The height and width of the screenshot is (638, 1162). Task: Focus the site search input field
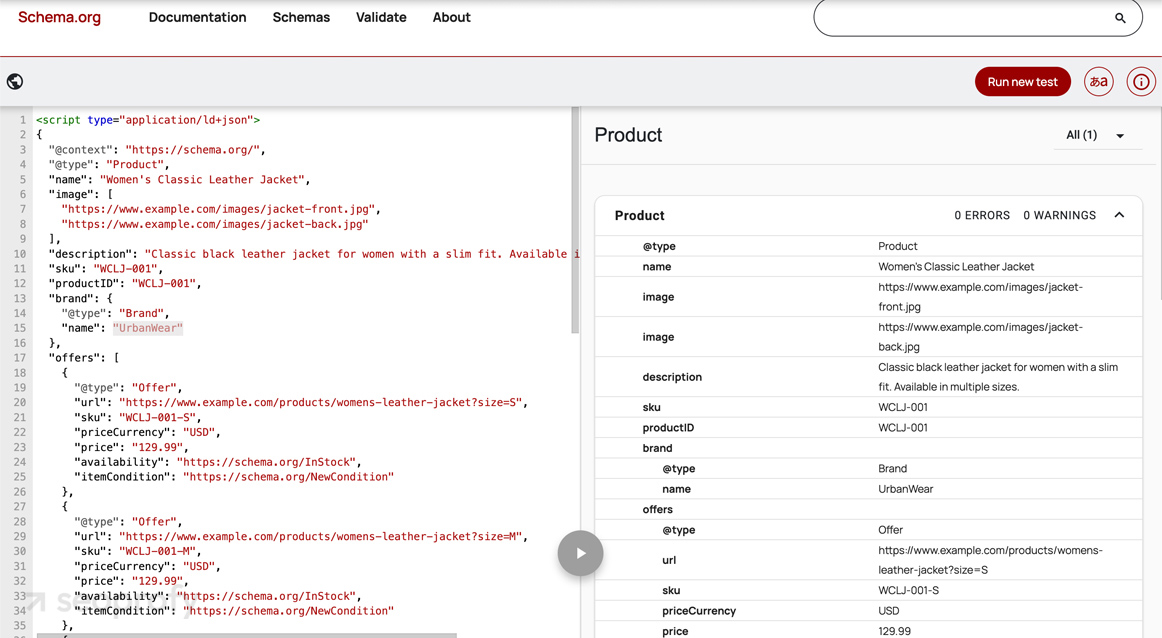[x=963, y=17]
